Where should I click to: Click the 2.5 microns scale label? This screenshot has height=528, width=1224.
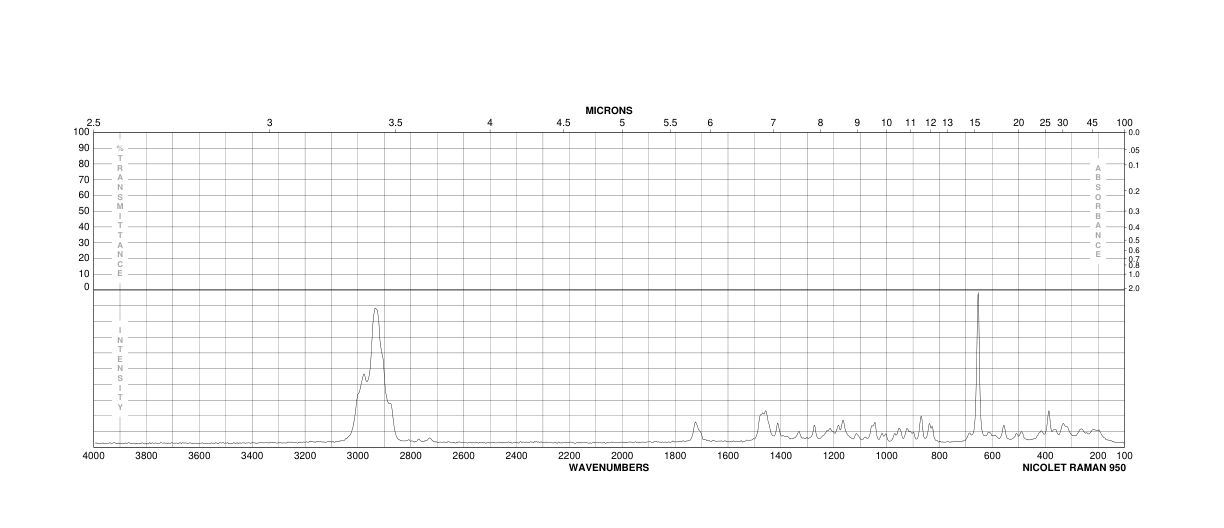tap(93, 122)
